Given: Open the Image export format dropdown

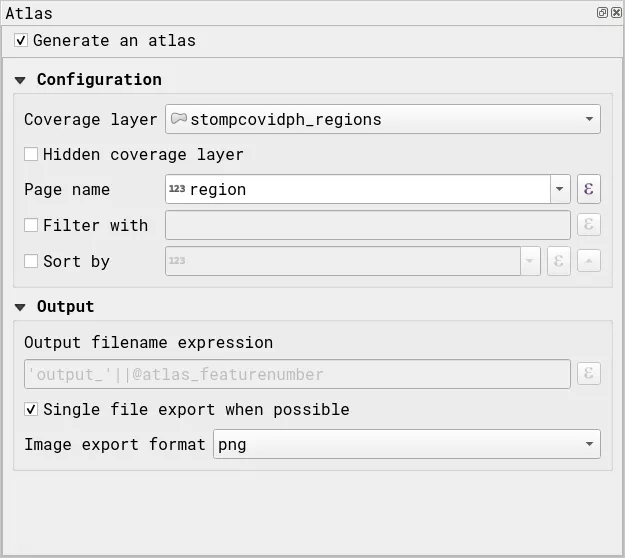Looking at the screenshot, I should click(x=589, y=444).
